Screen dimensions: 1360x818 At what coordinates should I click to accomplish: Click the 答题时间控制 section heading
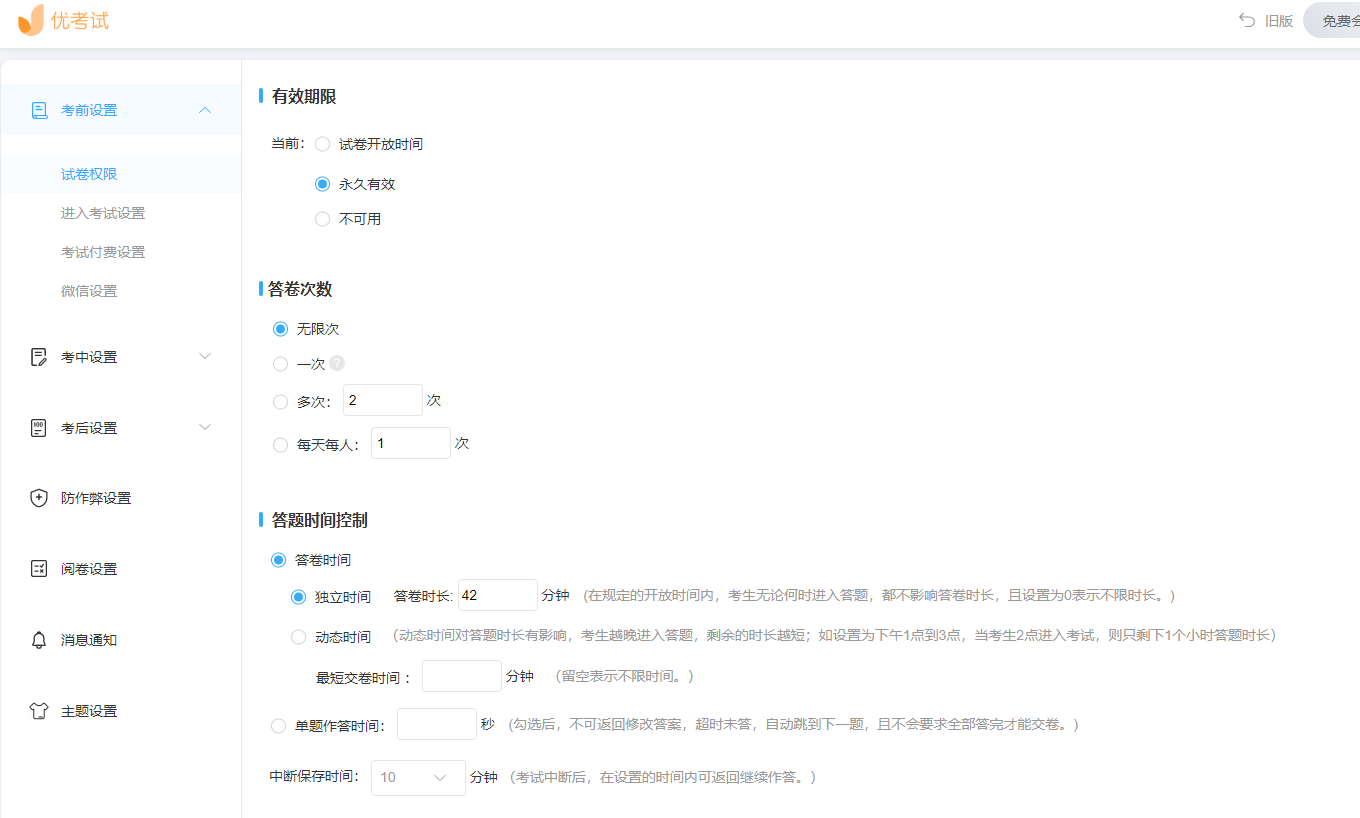320,520
